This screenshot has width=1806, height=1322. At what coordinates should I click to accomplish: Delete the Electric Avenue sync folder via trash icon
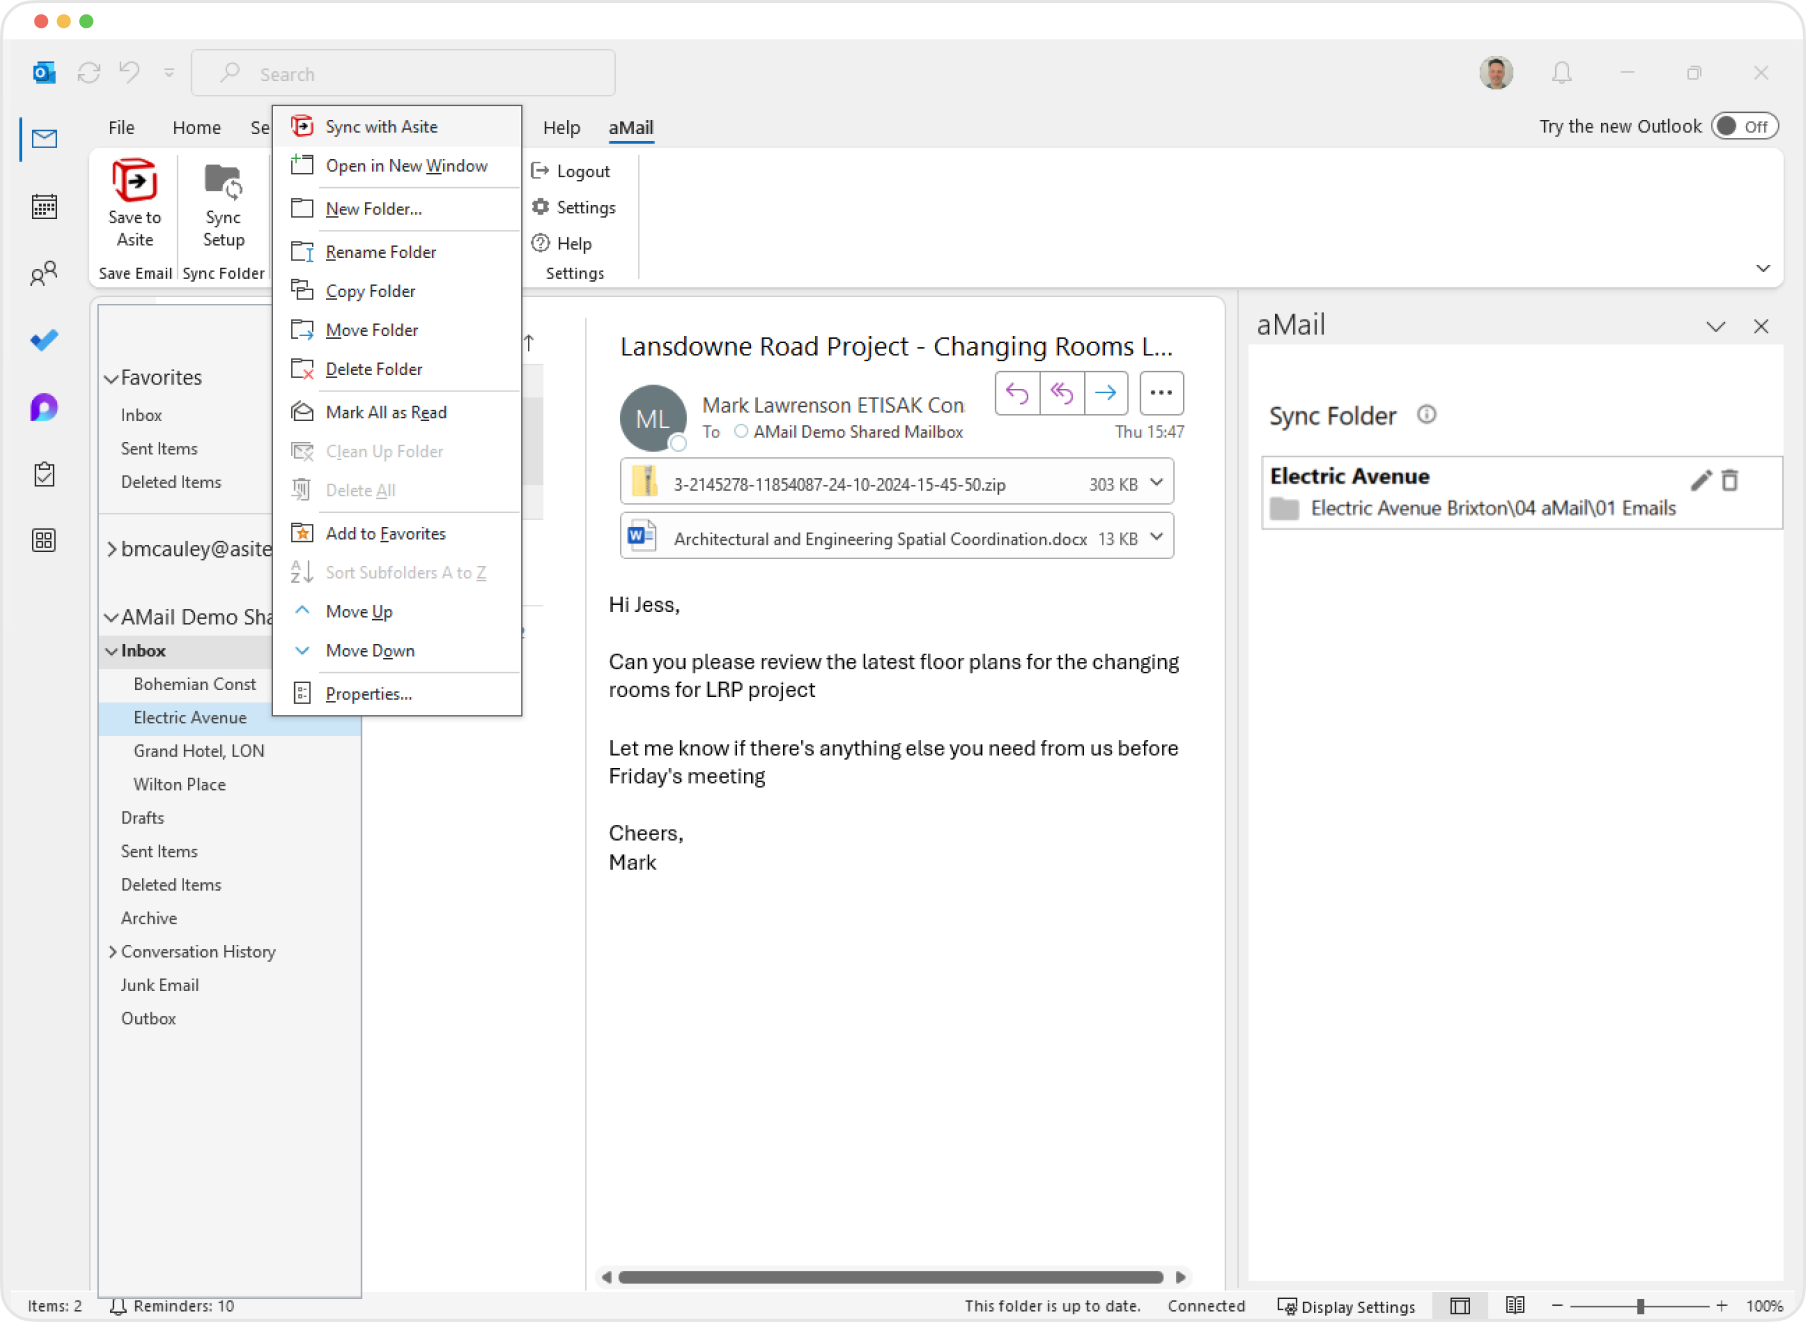(x=1730, y=480)
